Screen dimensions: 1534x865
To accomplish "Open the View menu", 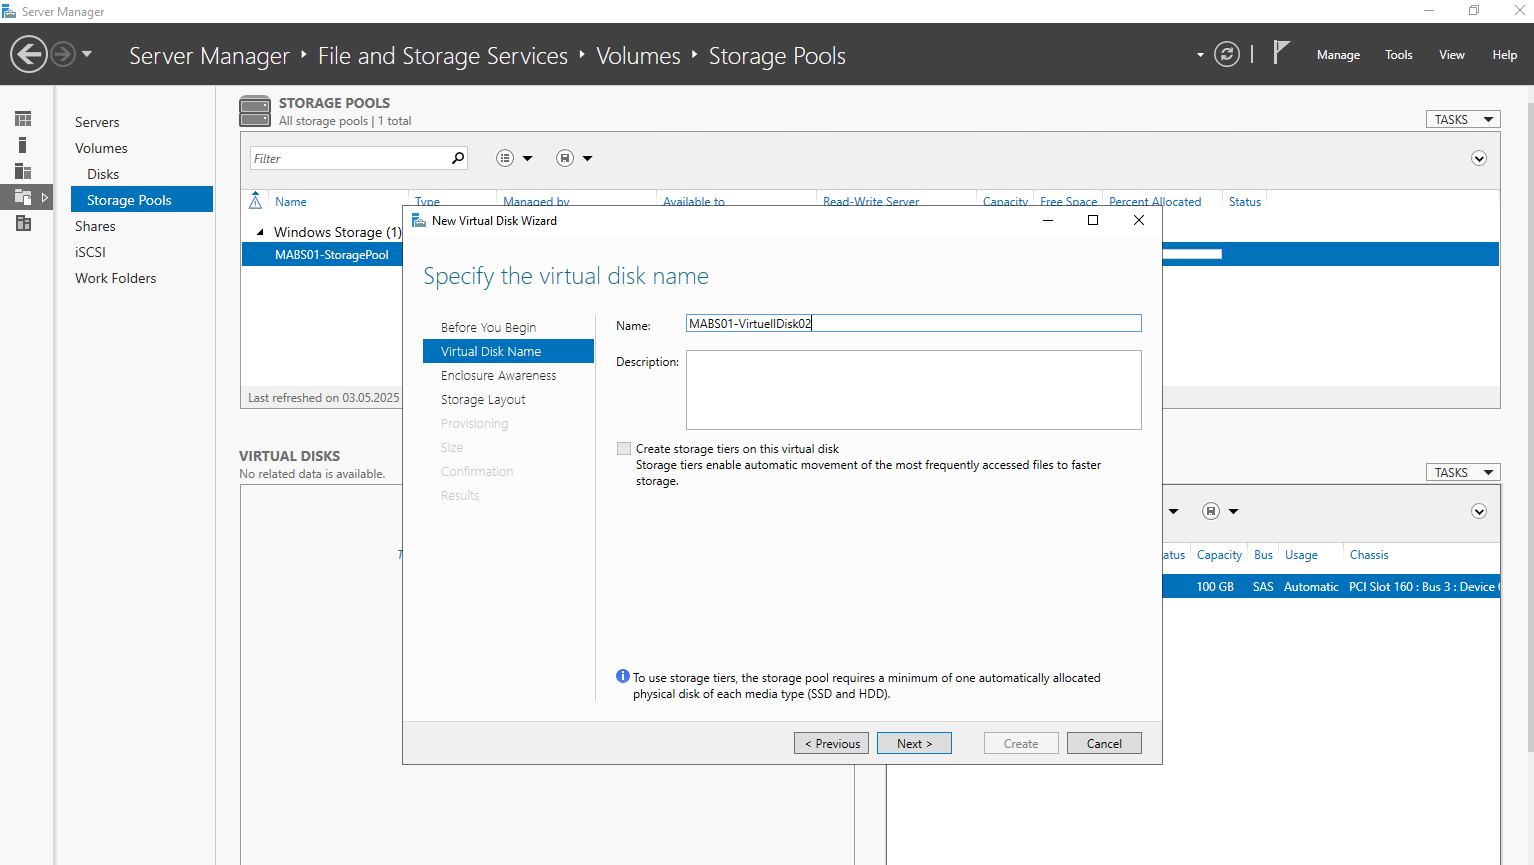I will [1451, 55].
